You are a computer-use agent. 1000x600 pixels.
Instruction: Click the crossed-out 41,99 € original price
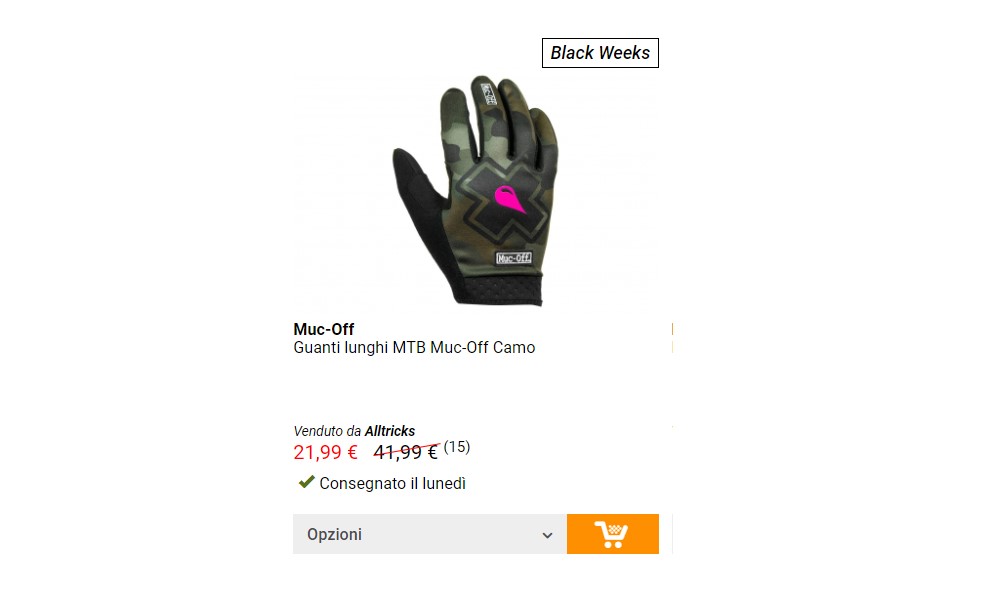406,452
